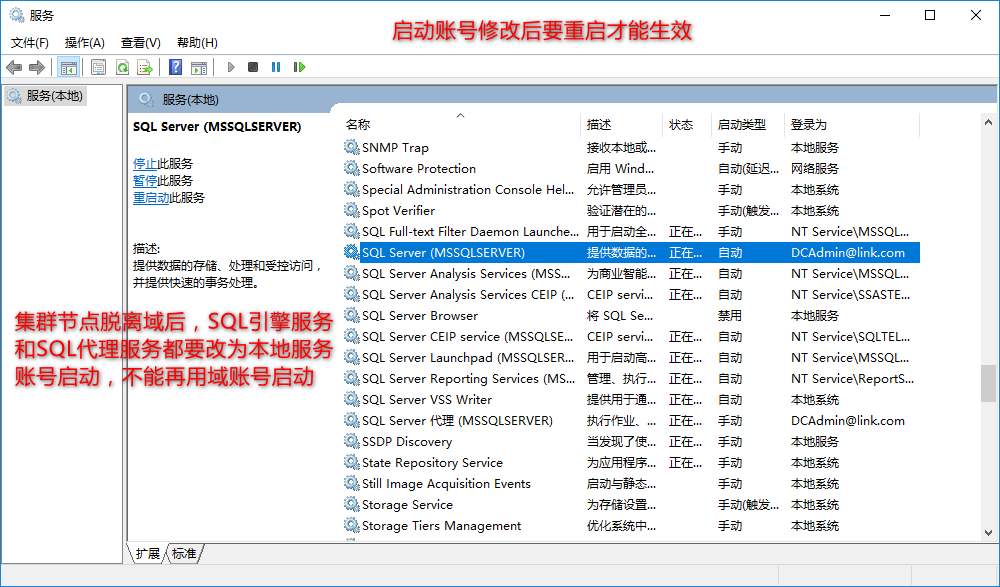Click gear icon beside SQL Server VSS Writer
Screen dimensions: 1000x587
[x=351, y=400]
